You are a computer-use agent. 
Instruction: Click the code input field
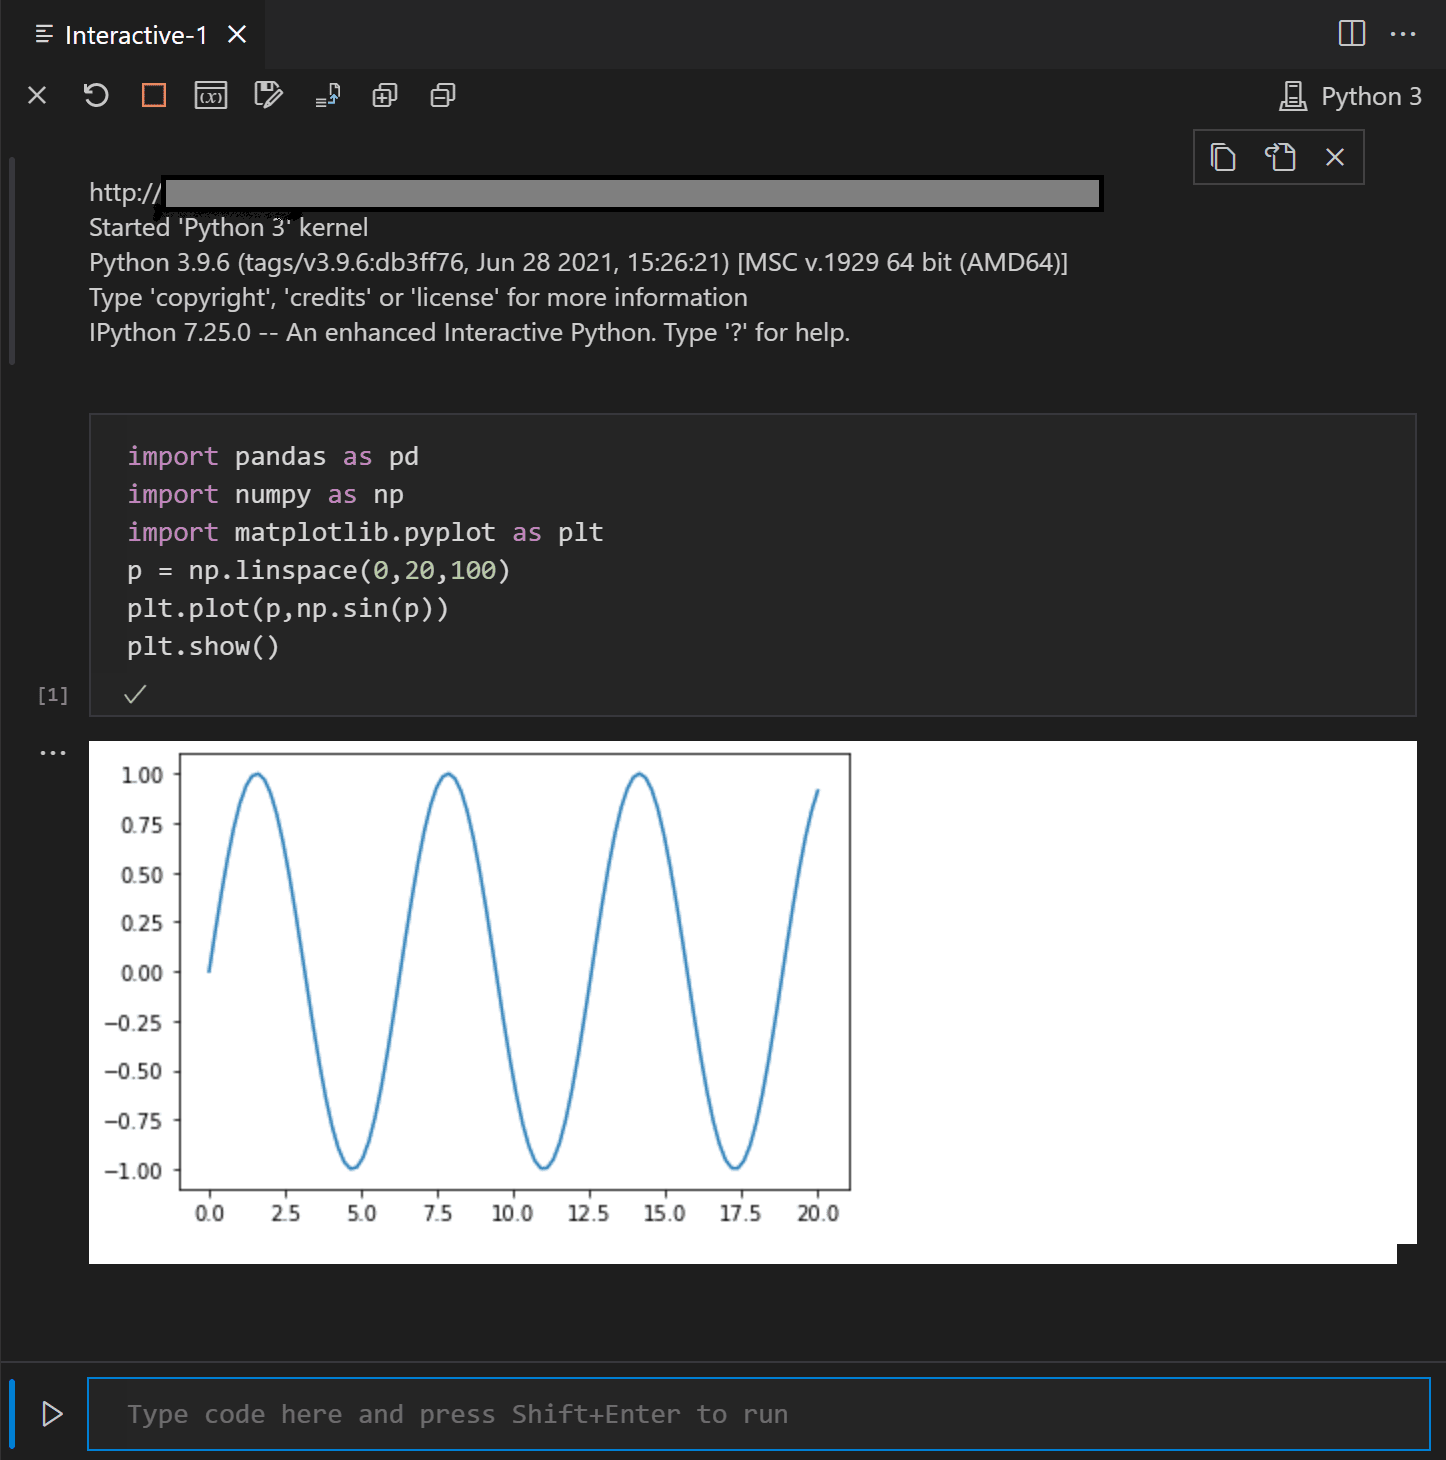pyautogui.click(x=700, y=1414)
